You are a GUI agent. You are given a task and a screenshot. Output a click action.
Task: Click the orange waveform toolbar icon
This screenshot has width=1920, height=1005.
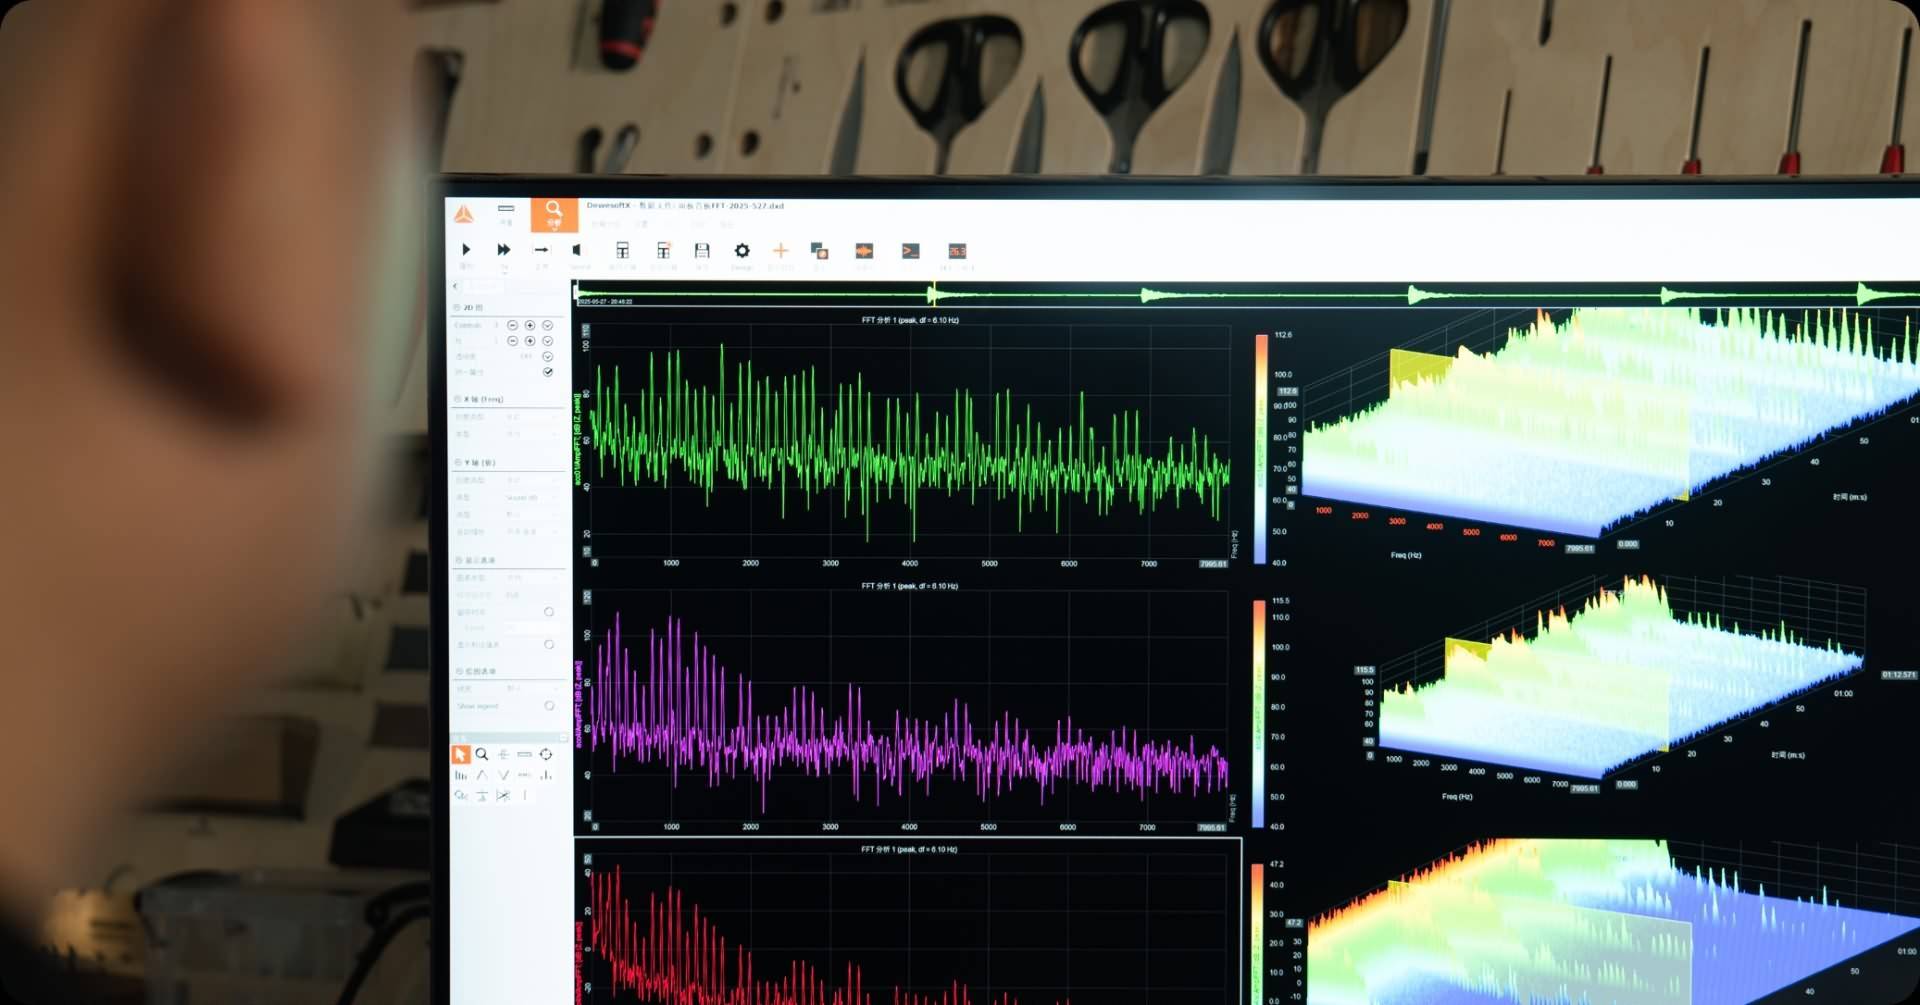(864, 251)
